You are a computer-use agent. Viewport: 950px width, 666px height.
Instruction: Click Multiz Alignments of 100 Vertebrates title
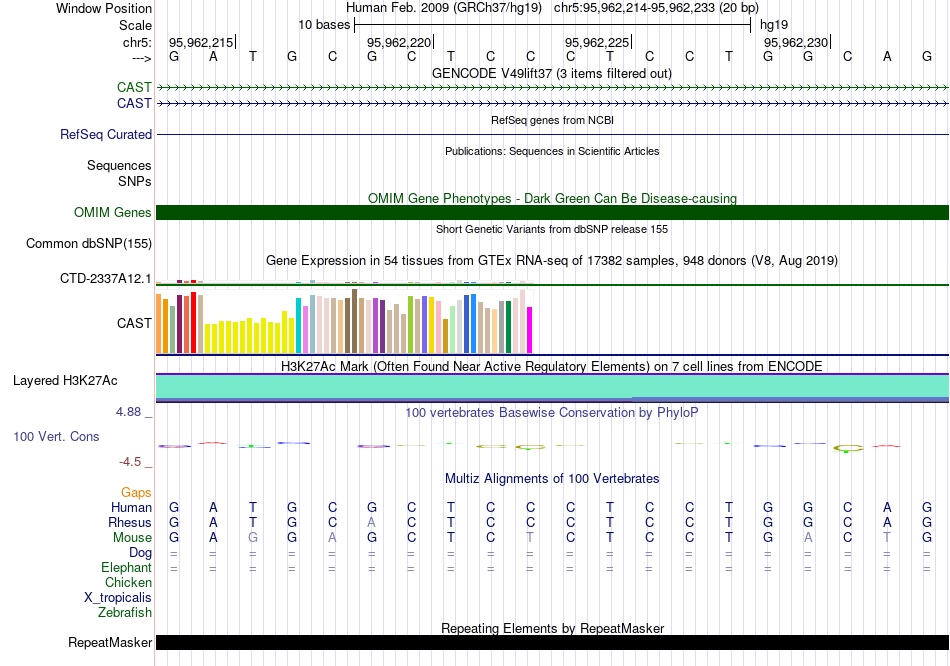pyautogui.click(x=552, y=478)
